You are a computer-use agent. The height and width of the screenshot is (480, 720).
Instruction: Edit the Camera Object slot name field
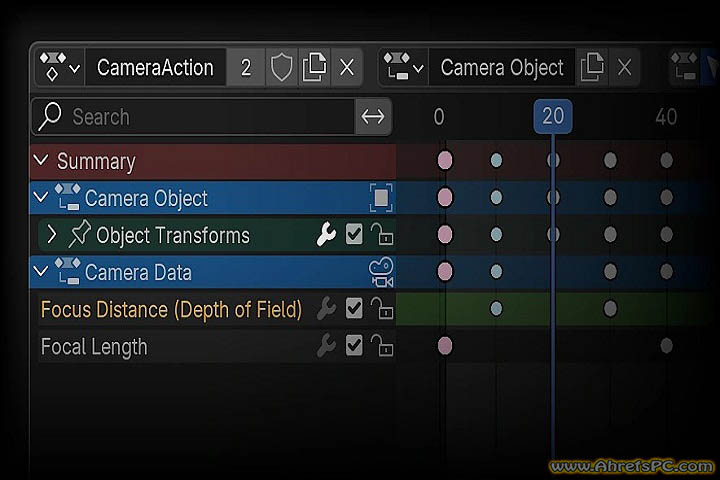pos(501,68)
